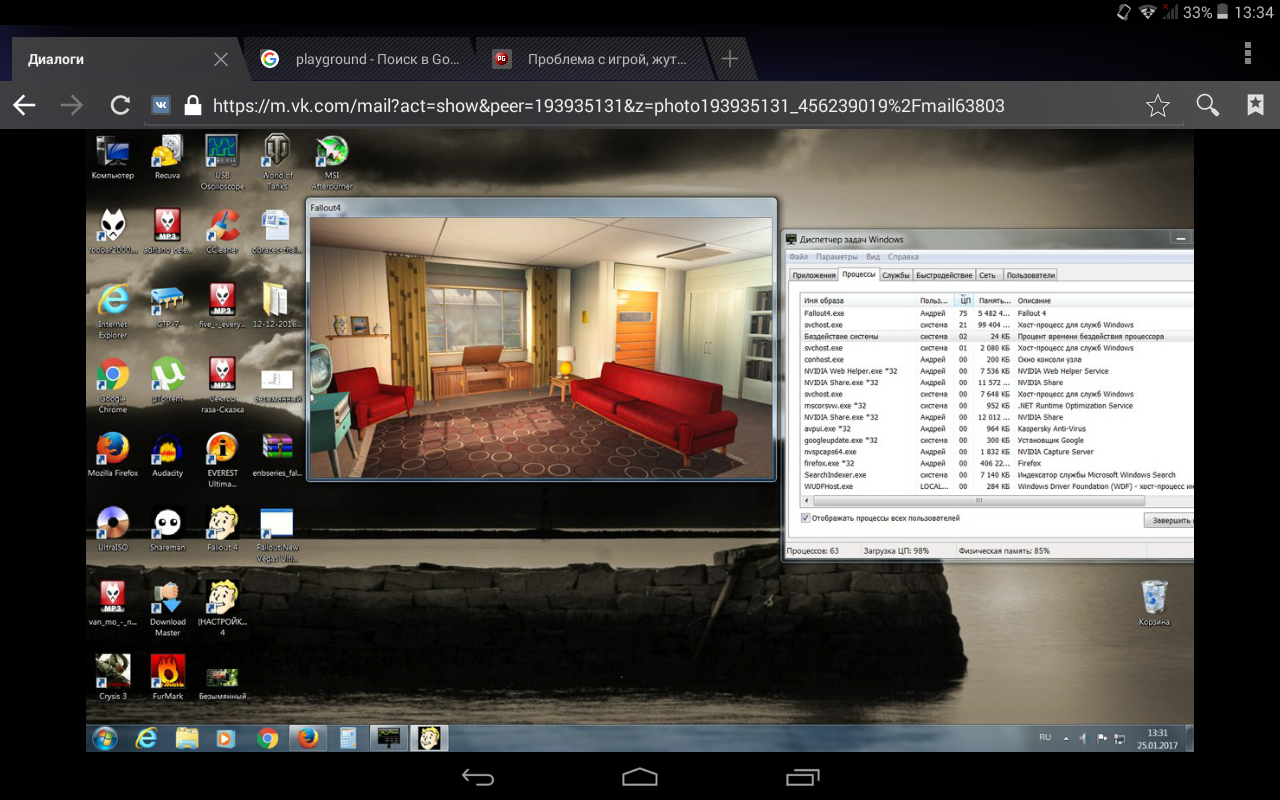Viewport: 1280px width, 800px height.
Task: Switch to the Быстродействие tab
Action: 944,275
